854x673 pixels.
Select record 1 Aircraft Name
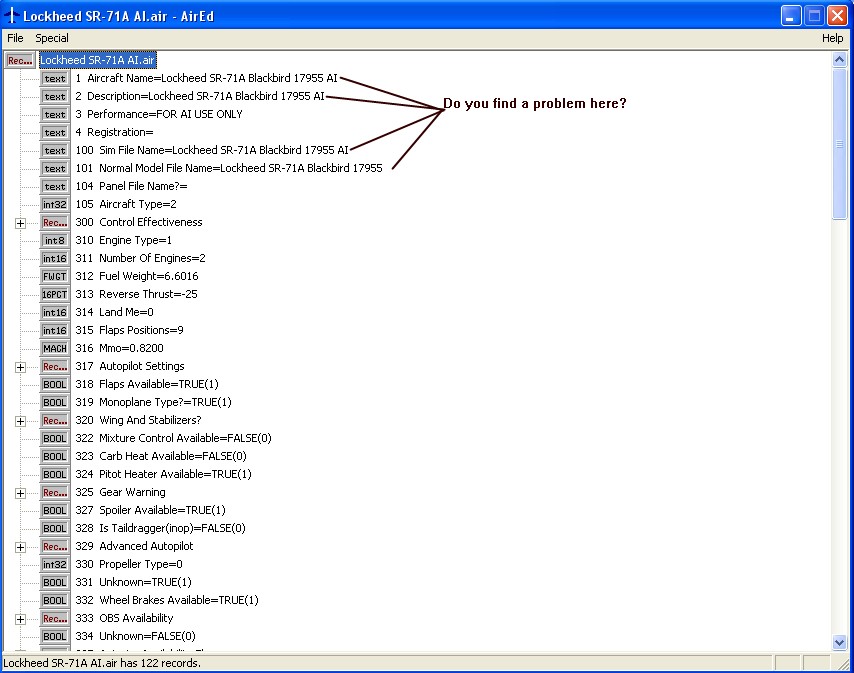click(x=206, y=78)
